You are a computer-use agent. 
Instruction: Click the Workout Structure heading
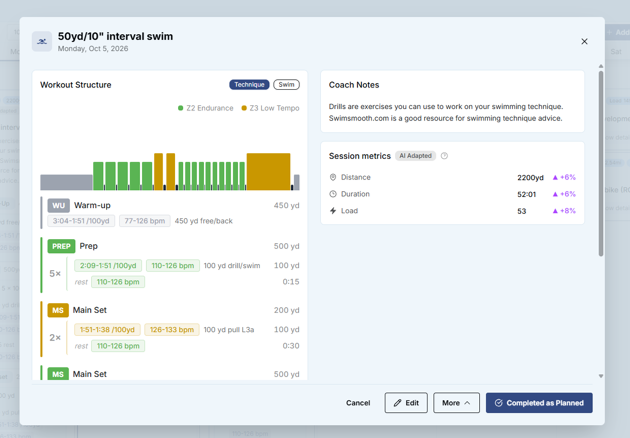pos(76,85)
